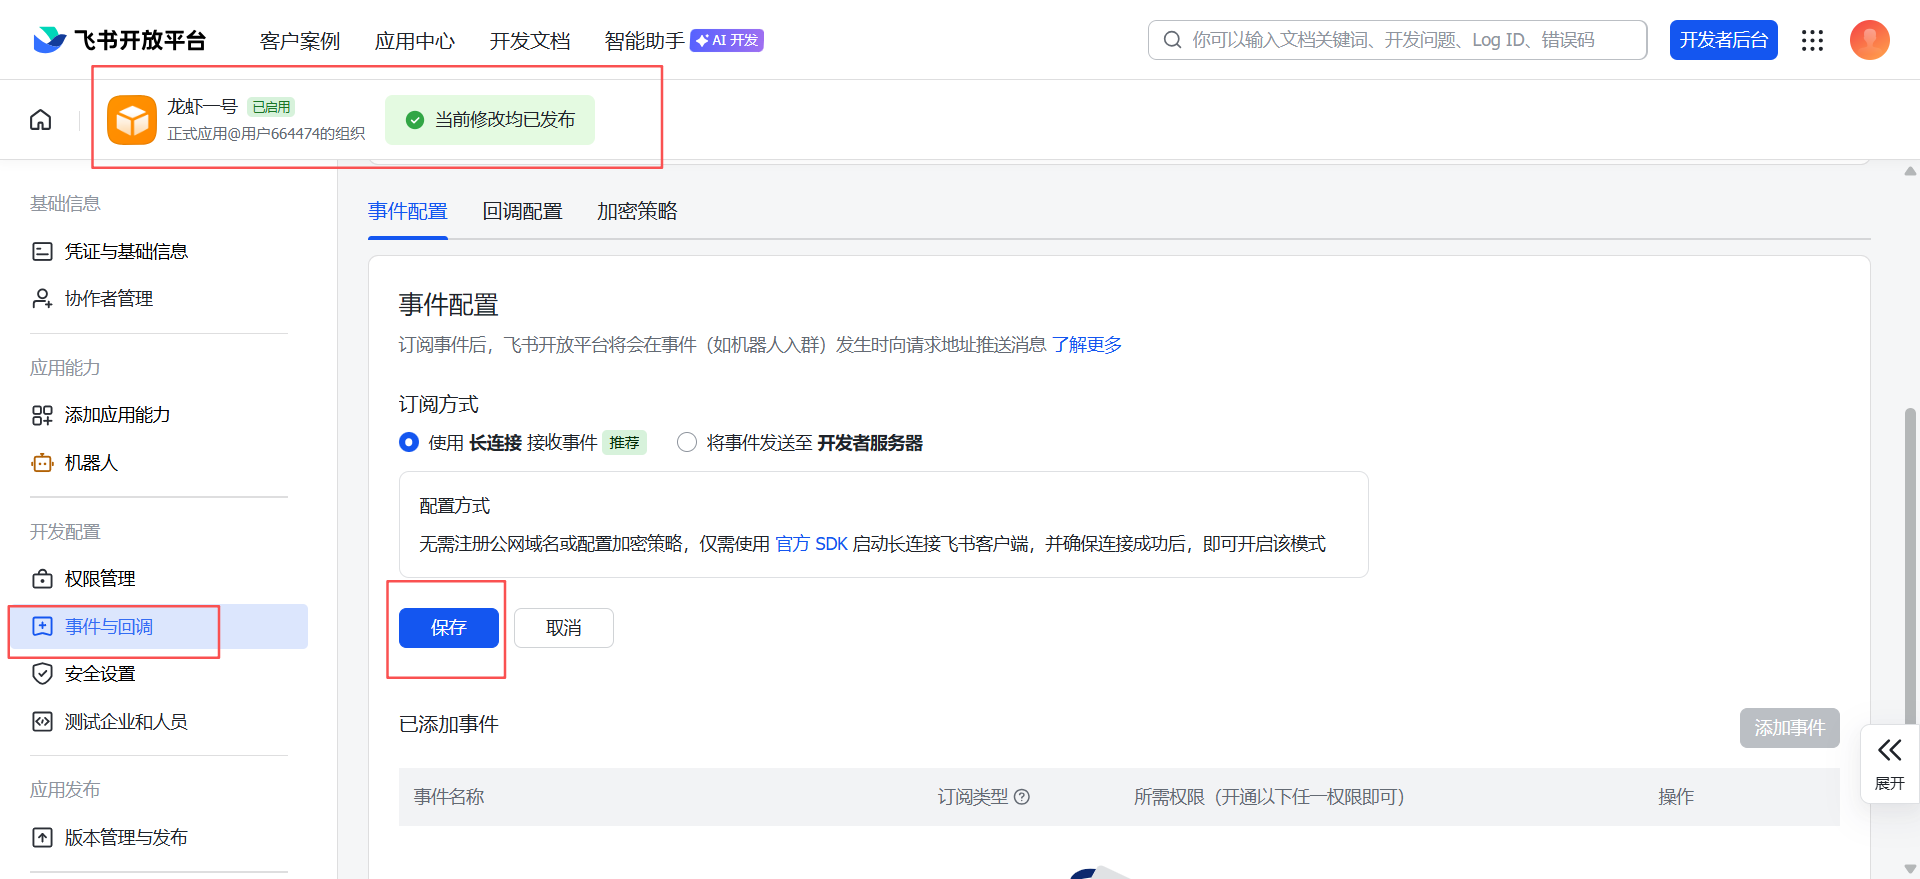Open the 了解更多 link
This screenshot has height=879, width=1920.
click(1087, 345)
